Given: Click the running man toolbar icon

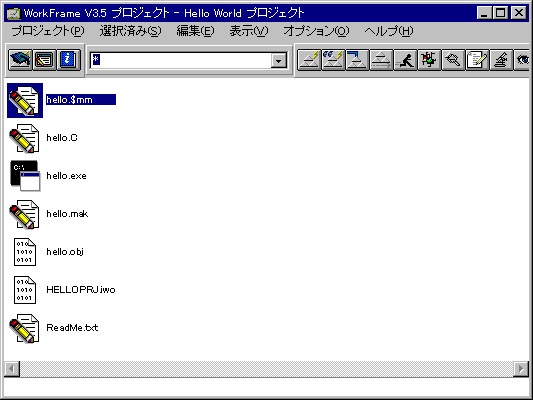Looking at the screenshot, I should (405, 60).
